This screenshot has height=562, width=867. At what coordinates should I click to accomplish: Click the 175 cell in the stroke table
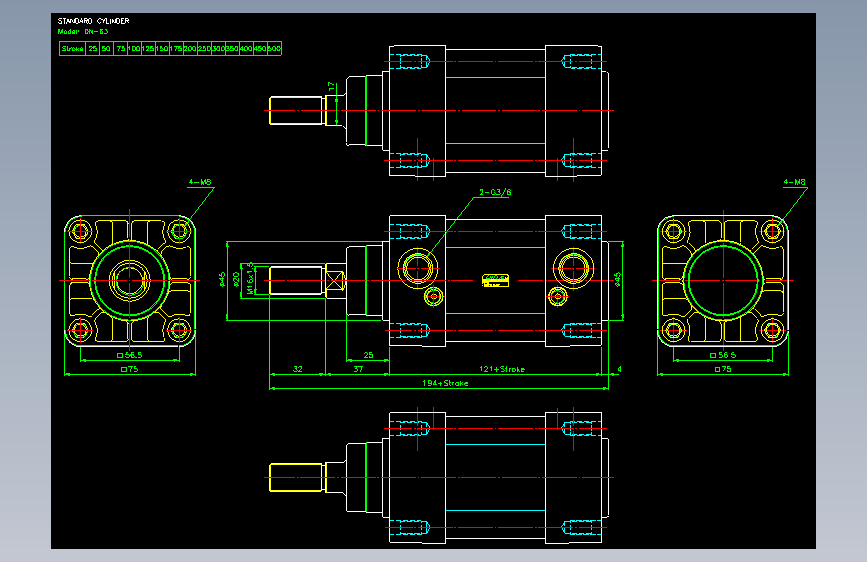(176, 49)
